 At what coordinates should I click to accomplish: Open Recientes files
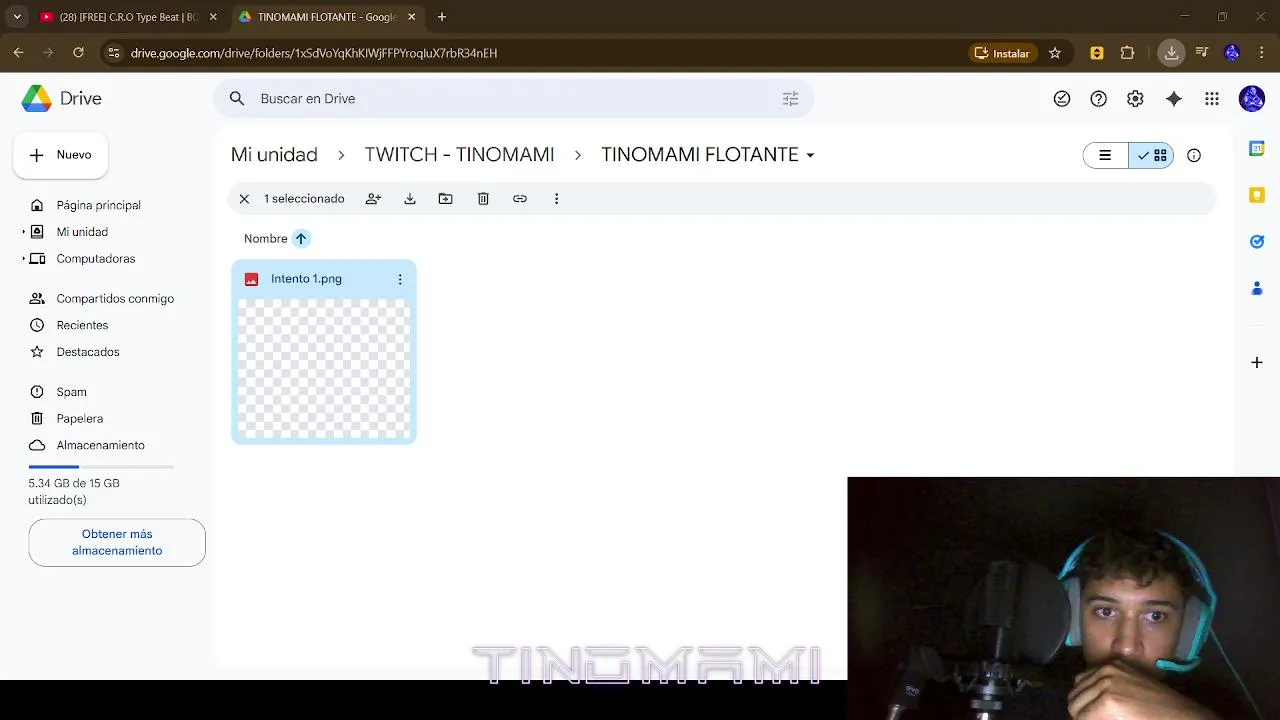pyautogui.click(x=82, y=326)
